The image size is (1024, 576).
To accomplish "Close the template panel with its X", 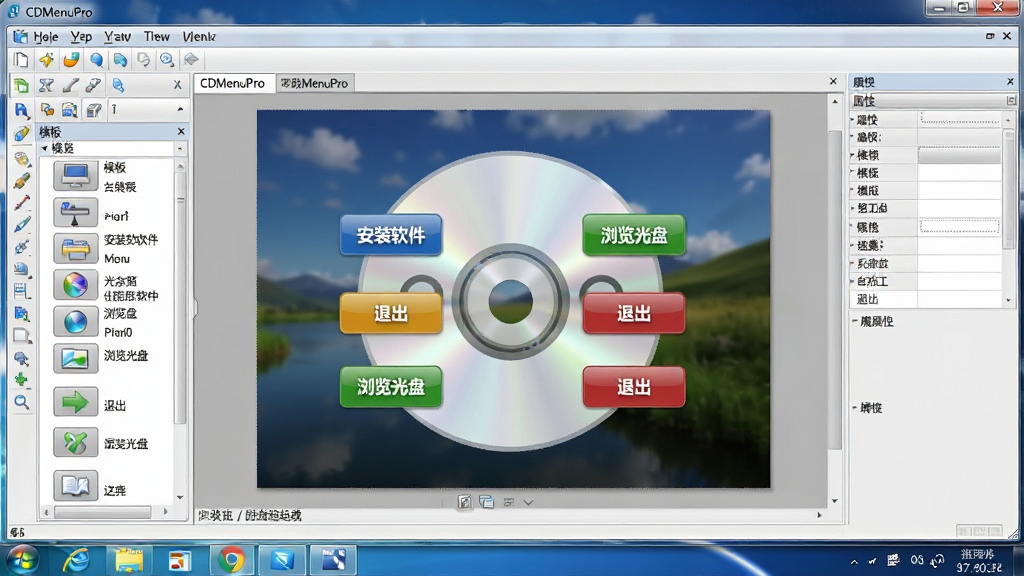I will tap(181, 131).
